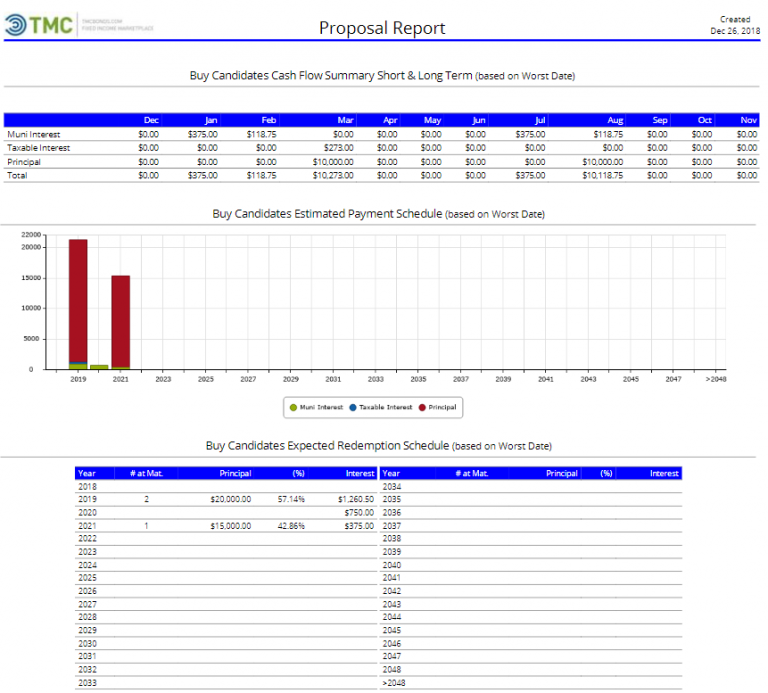Select the $273.00 Taxable Interest cell
Viewport: 768px width, 693px height.
tap(338, 148)
